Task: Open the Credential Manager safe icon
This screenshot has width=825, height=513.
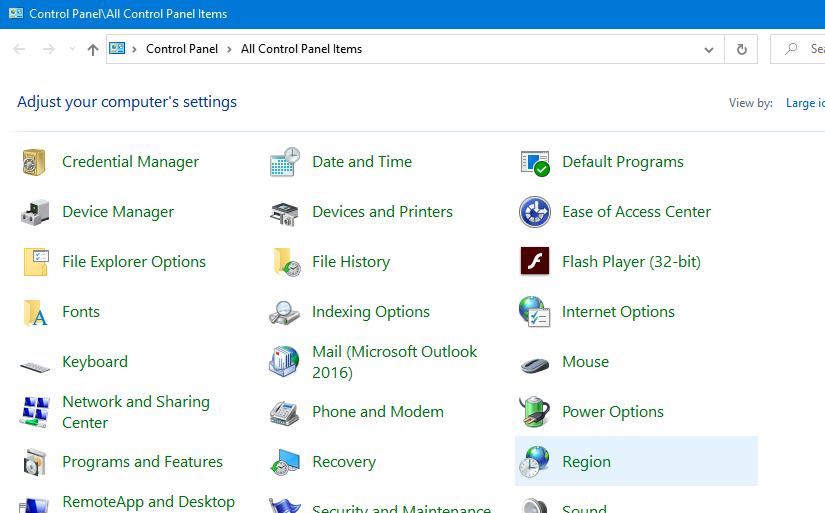Action: [x=35, y=162]
